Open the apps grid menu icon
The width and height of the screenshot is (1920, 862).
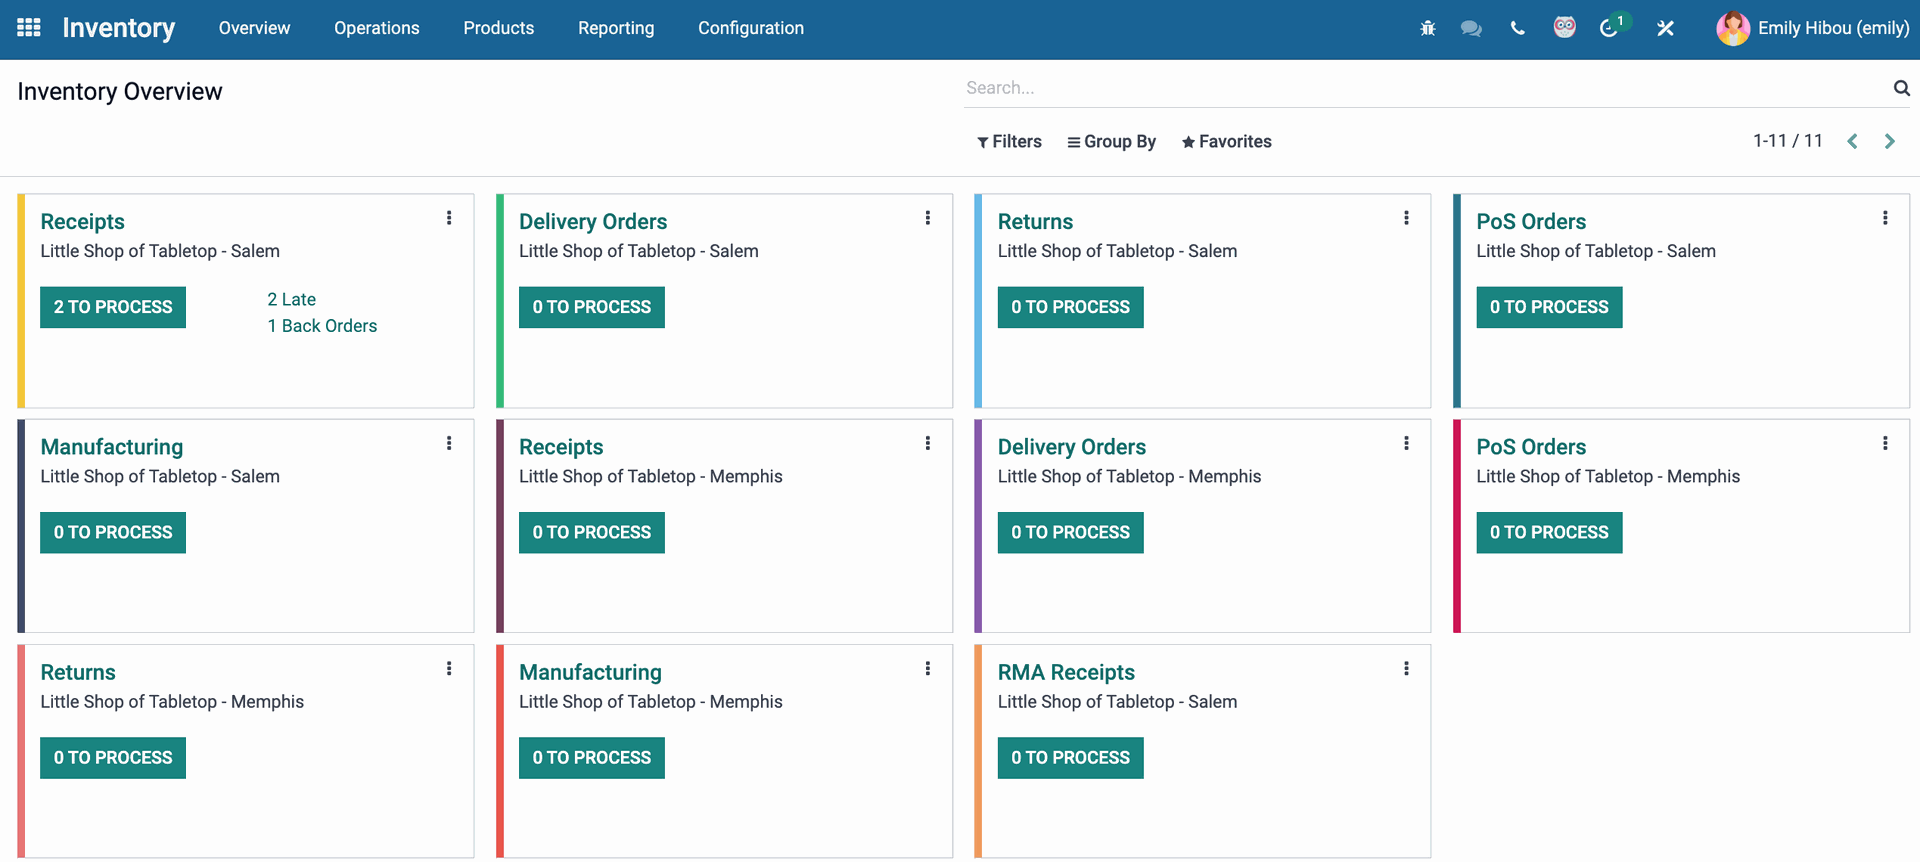point(29,28)
